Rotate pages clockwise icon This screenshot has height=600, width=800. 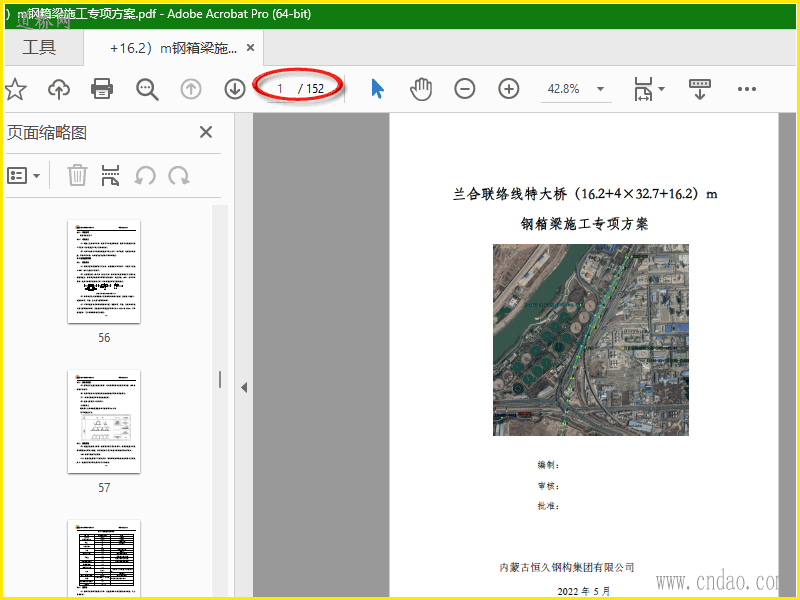click(179, 176)
